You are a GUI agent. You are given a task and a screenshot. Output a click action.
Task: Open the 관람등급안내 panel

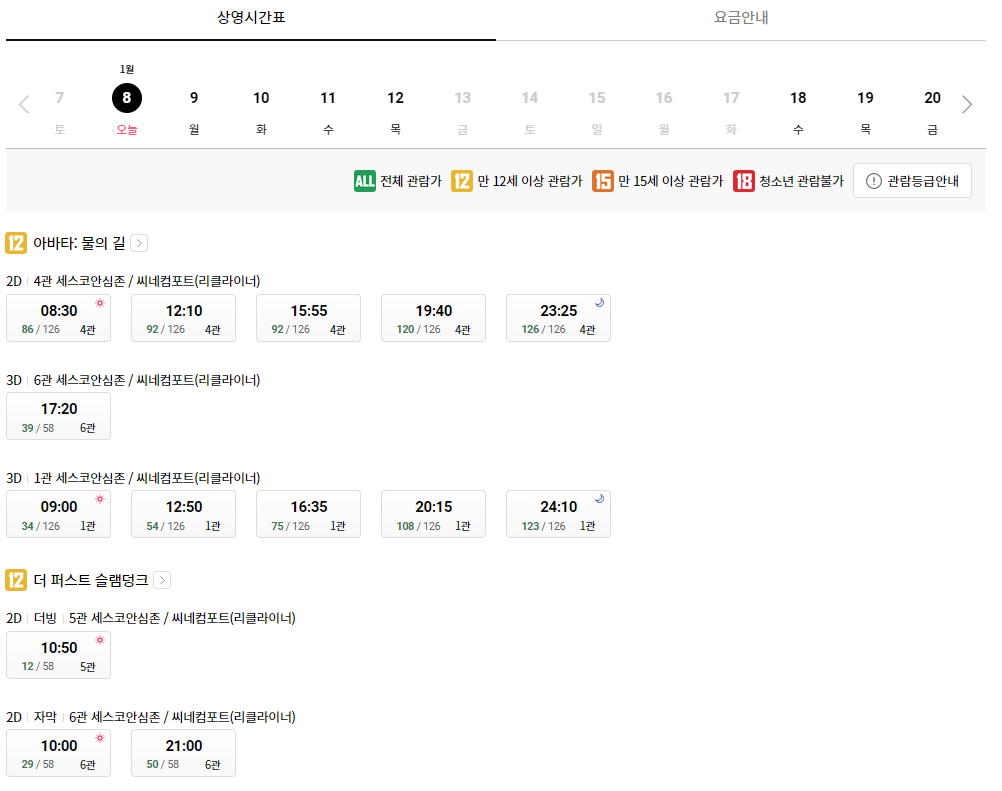click(x=912, y=180)
